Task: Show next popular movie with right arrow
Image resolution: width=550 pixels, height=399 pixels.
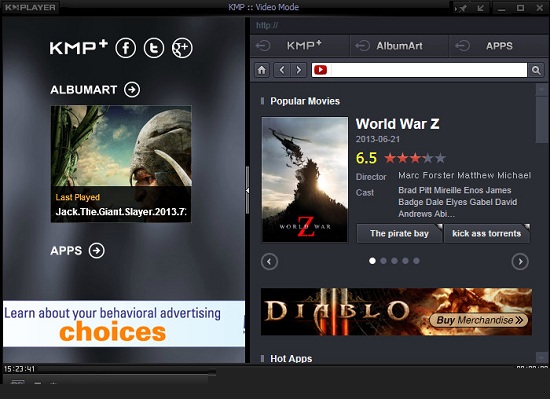Action: coord(520,262)
